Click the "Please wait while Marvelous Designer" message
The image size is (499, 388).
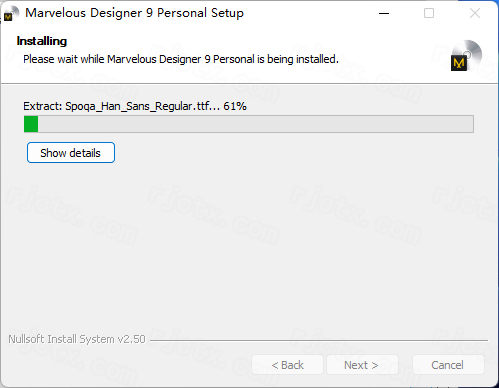(x=181, y=59)
